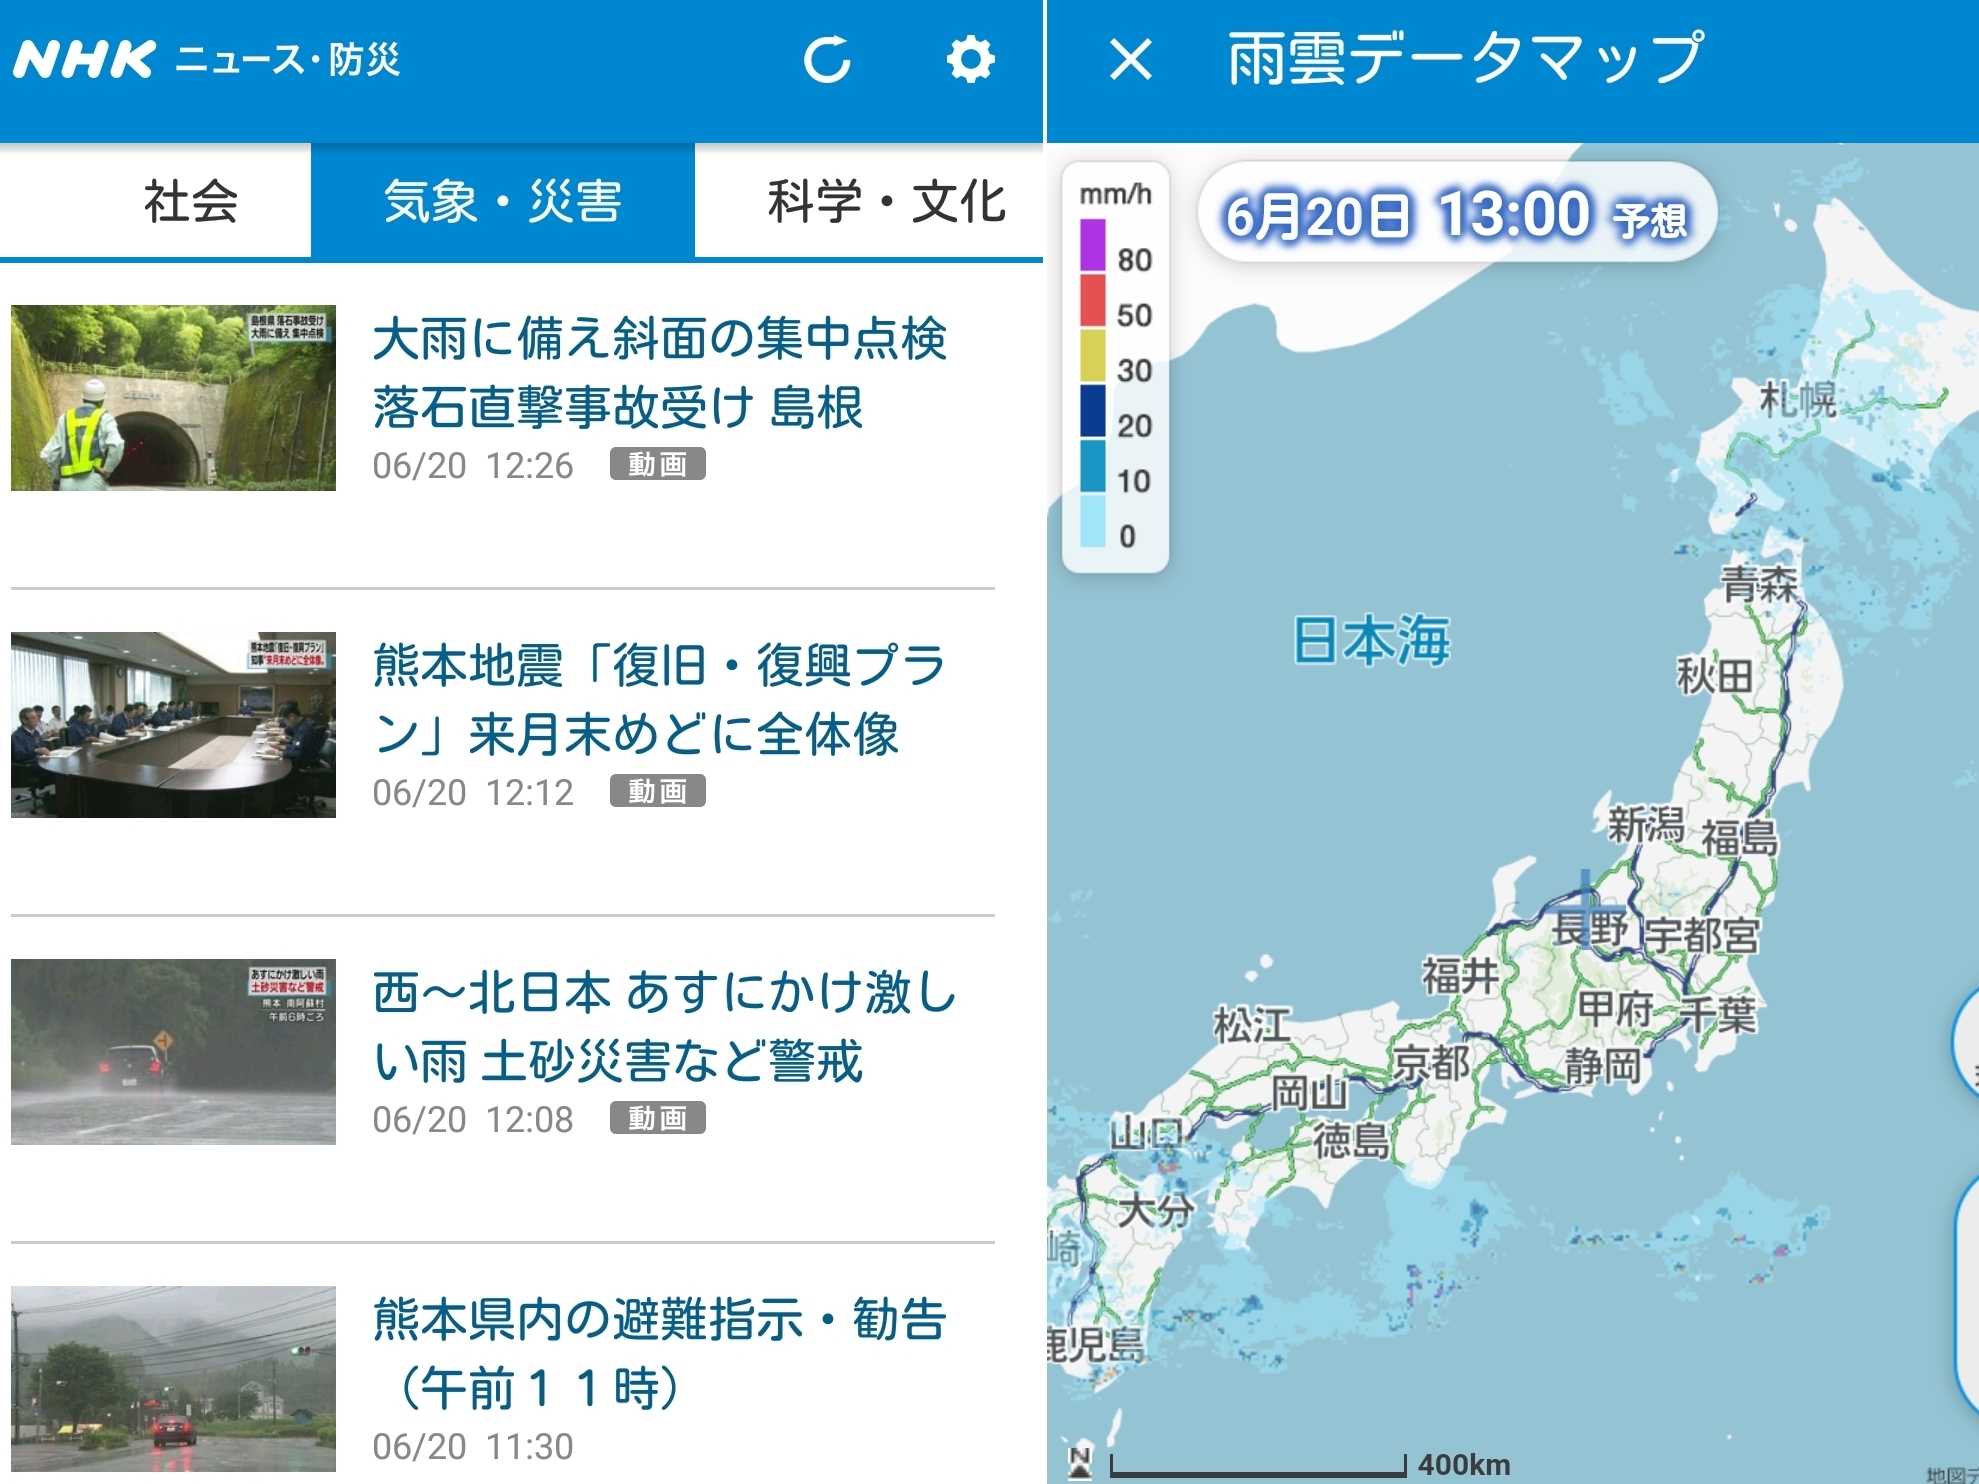Tap 動画 badge on 12:26 article

pos(658,464)
